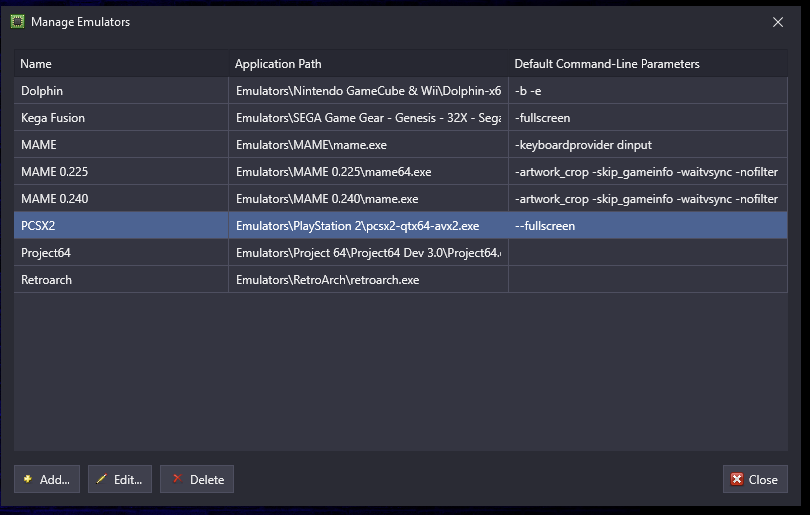Sort by Application Path column header

pos(368,64)
